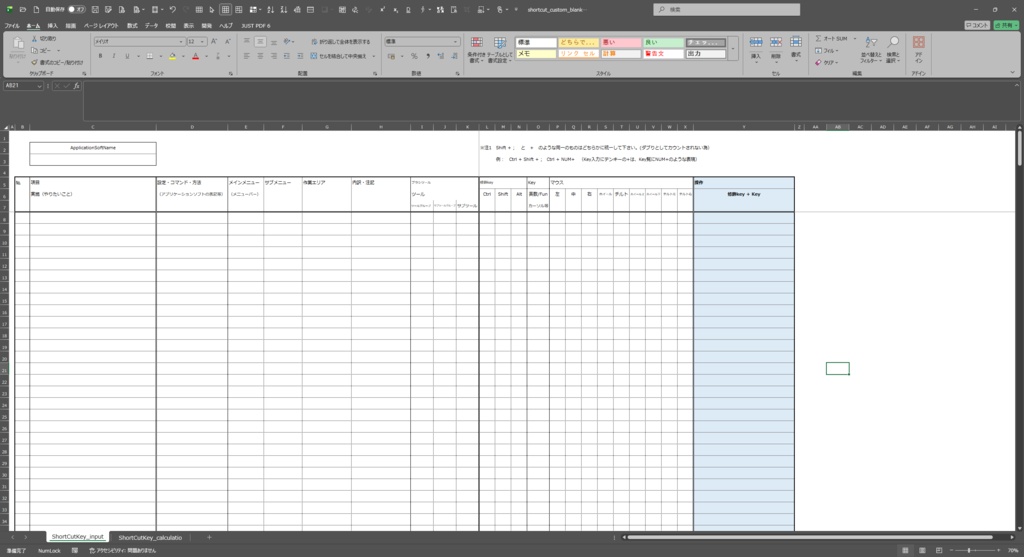Screen dimensions: 1024x557
Task: Apply the red font color A
Action: tap(195, 56)
